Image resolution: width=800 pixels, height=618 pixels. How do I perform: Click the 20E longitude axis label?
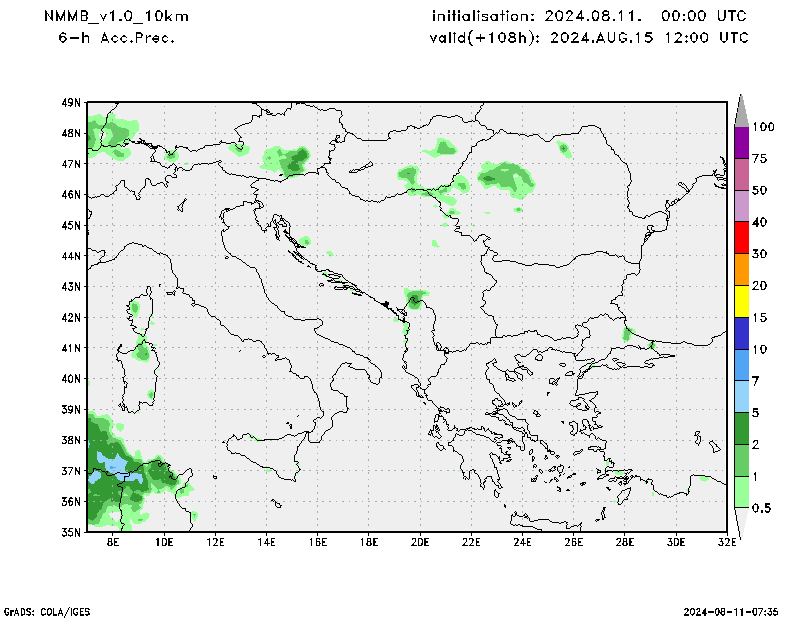tap(420, 543)
